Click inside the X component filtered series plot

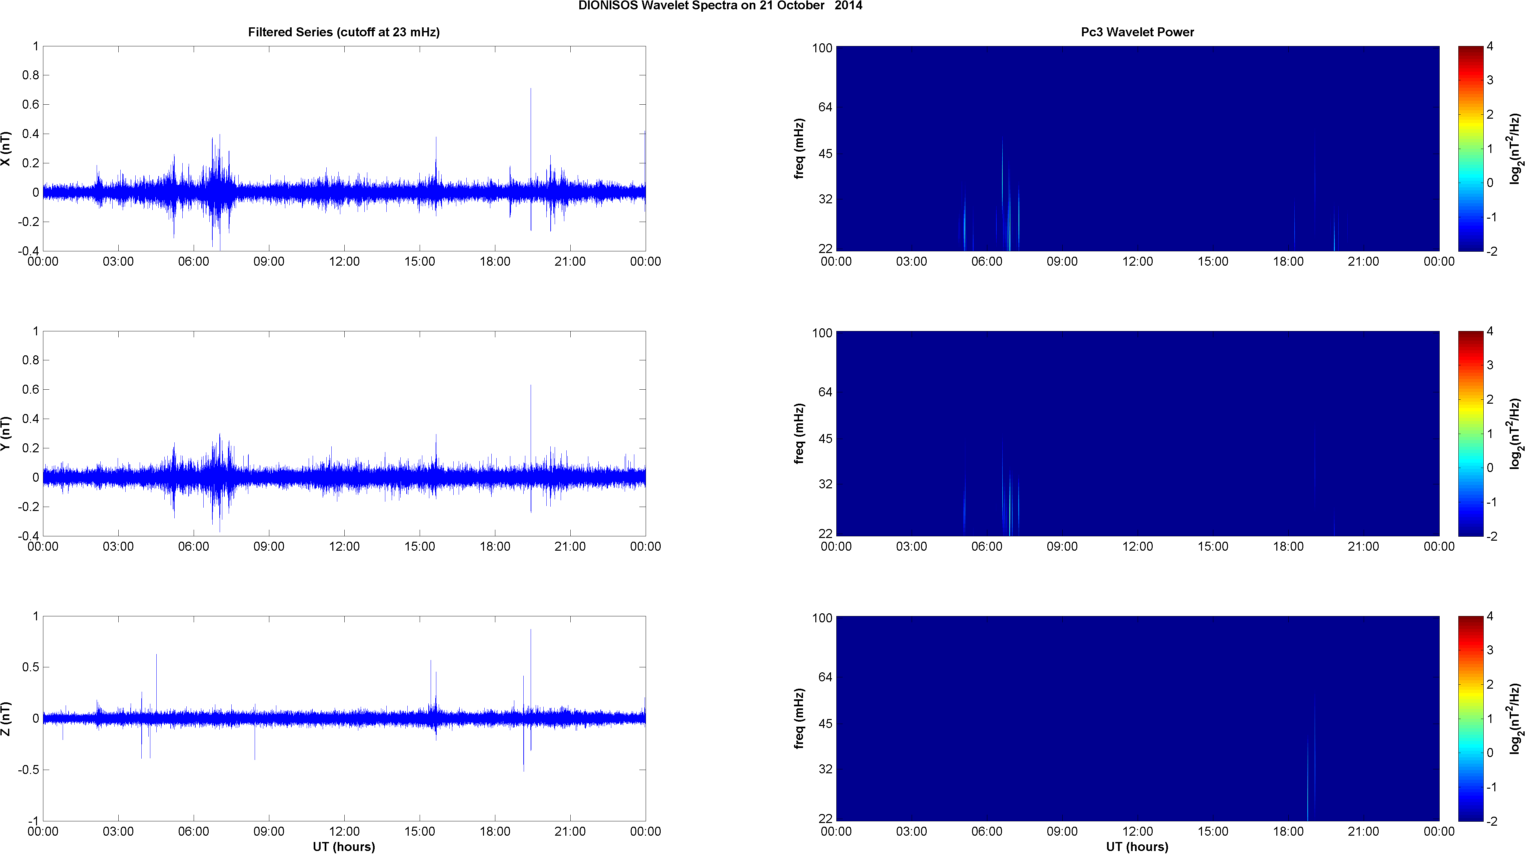click(344, 149)
